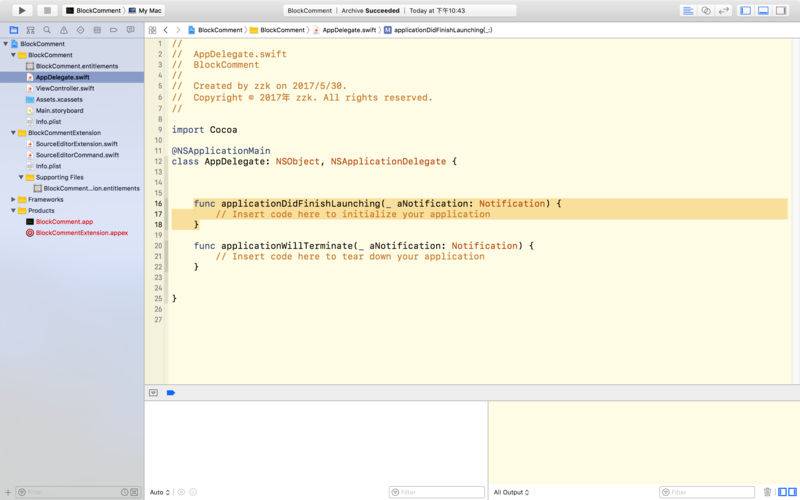Collapse the Supporting Files group
Image resolution: width=800 pixels, height=500 pixels.
(x=21, y=177)
